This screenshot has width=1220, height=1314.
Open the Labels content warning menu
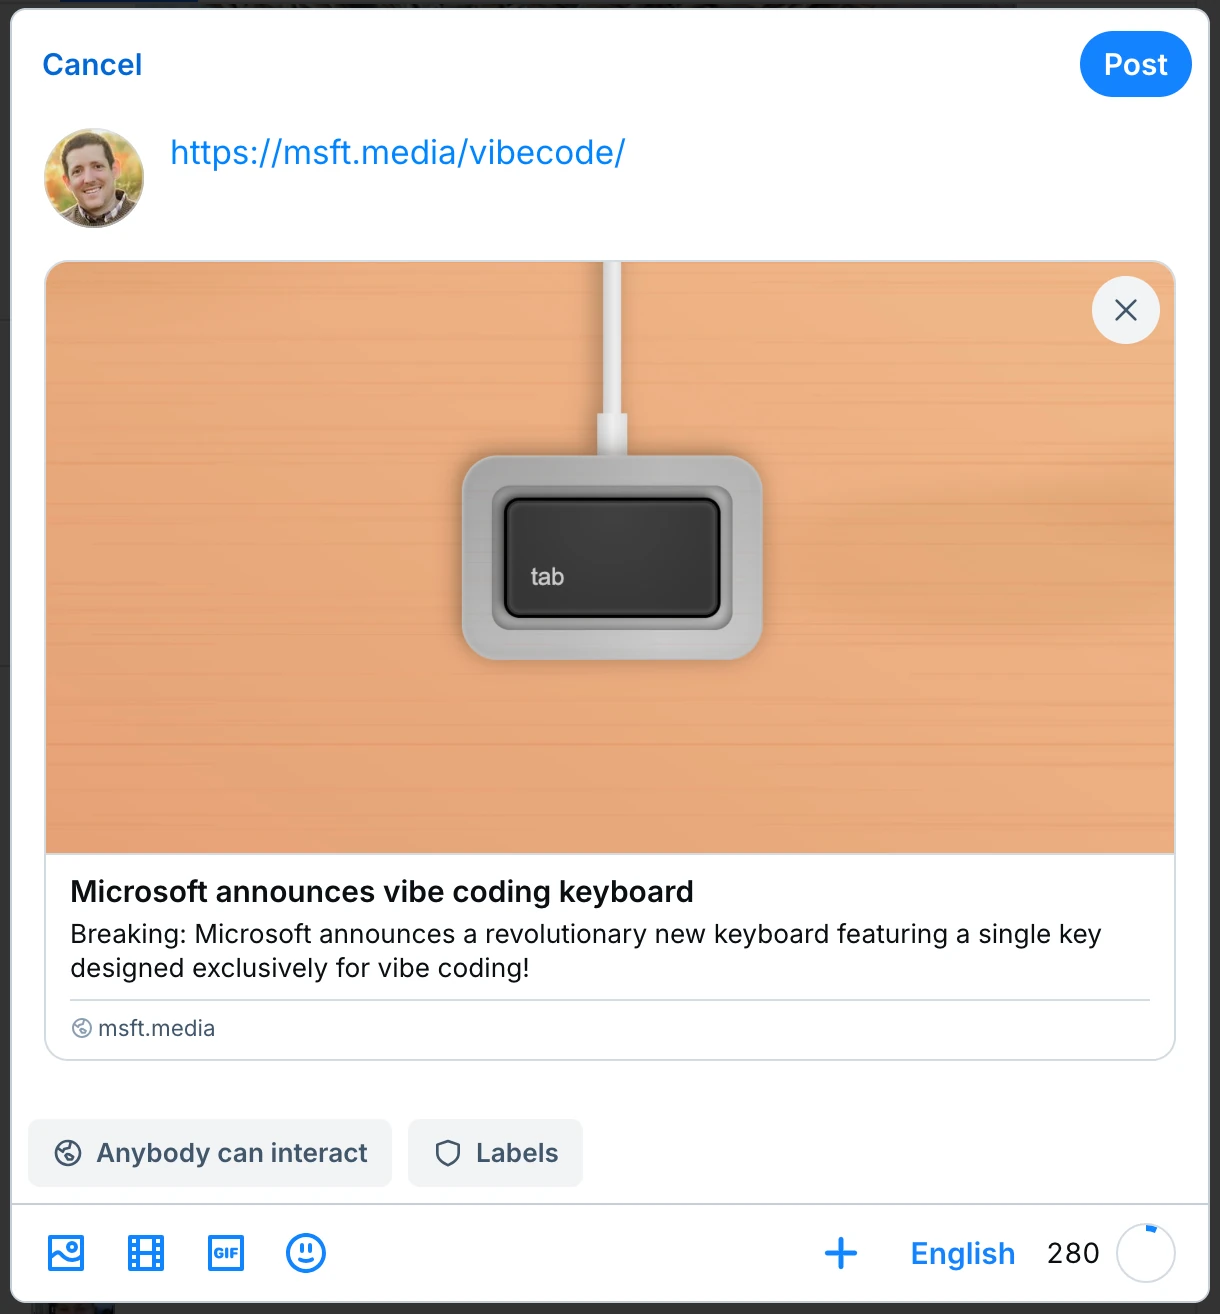495,1153
